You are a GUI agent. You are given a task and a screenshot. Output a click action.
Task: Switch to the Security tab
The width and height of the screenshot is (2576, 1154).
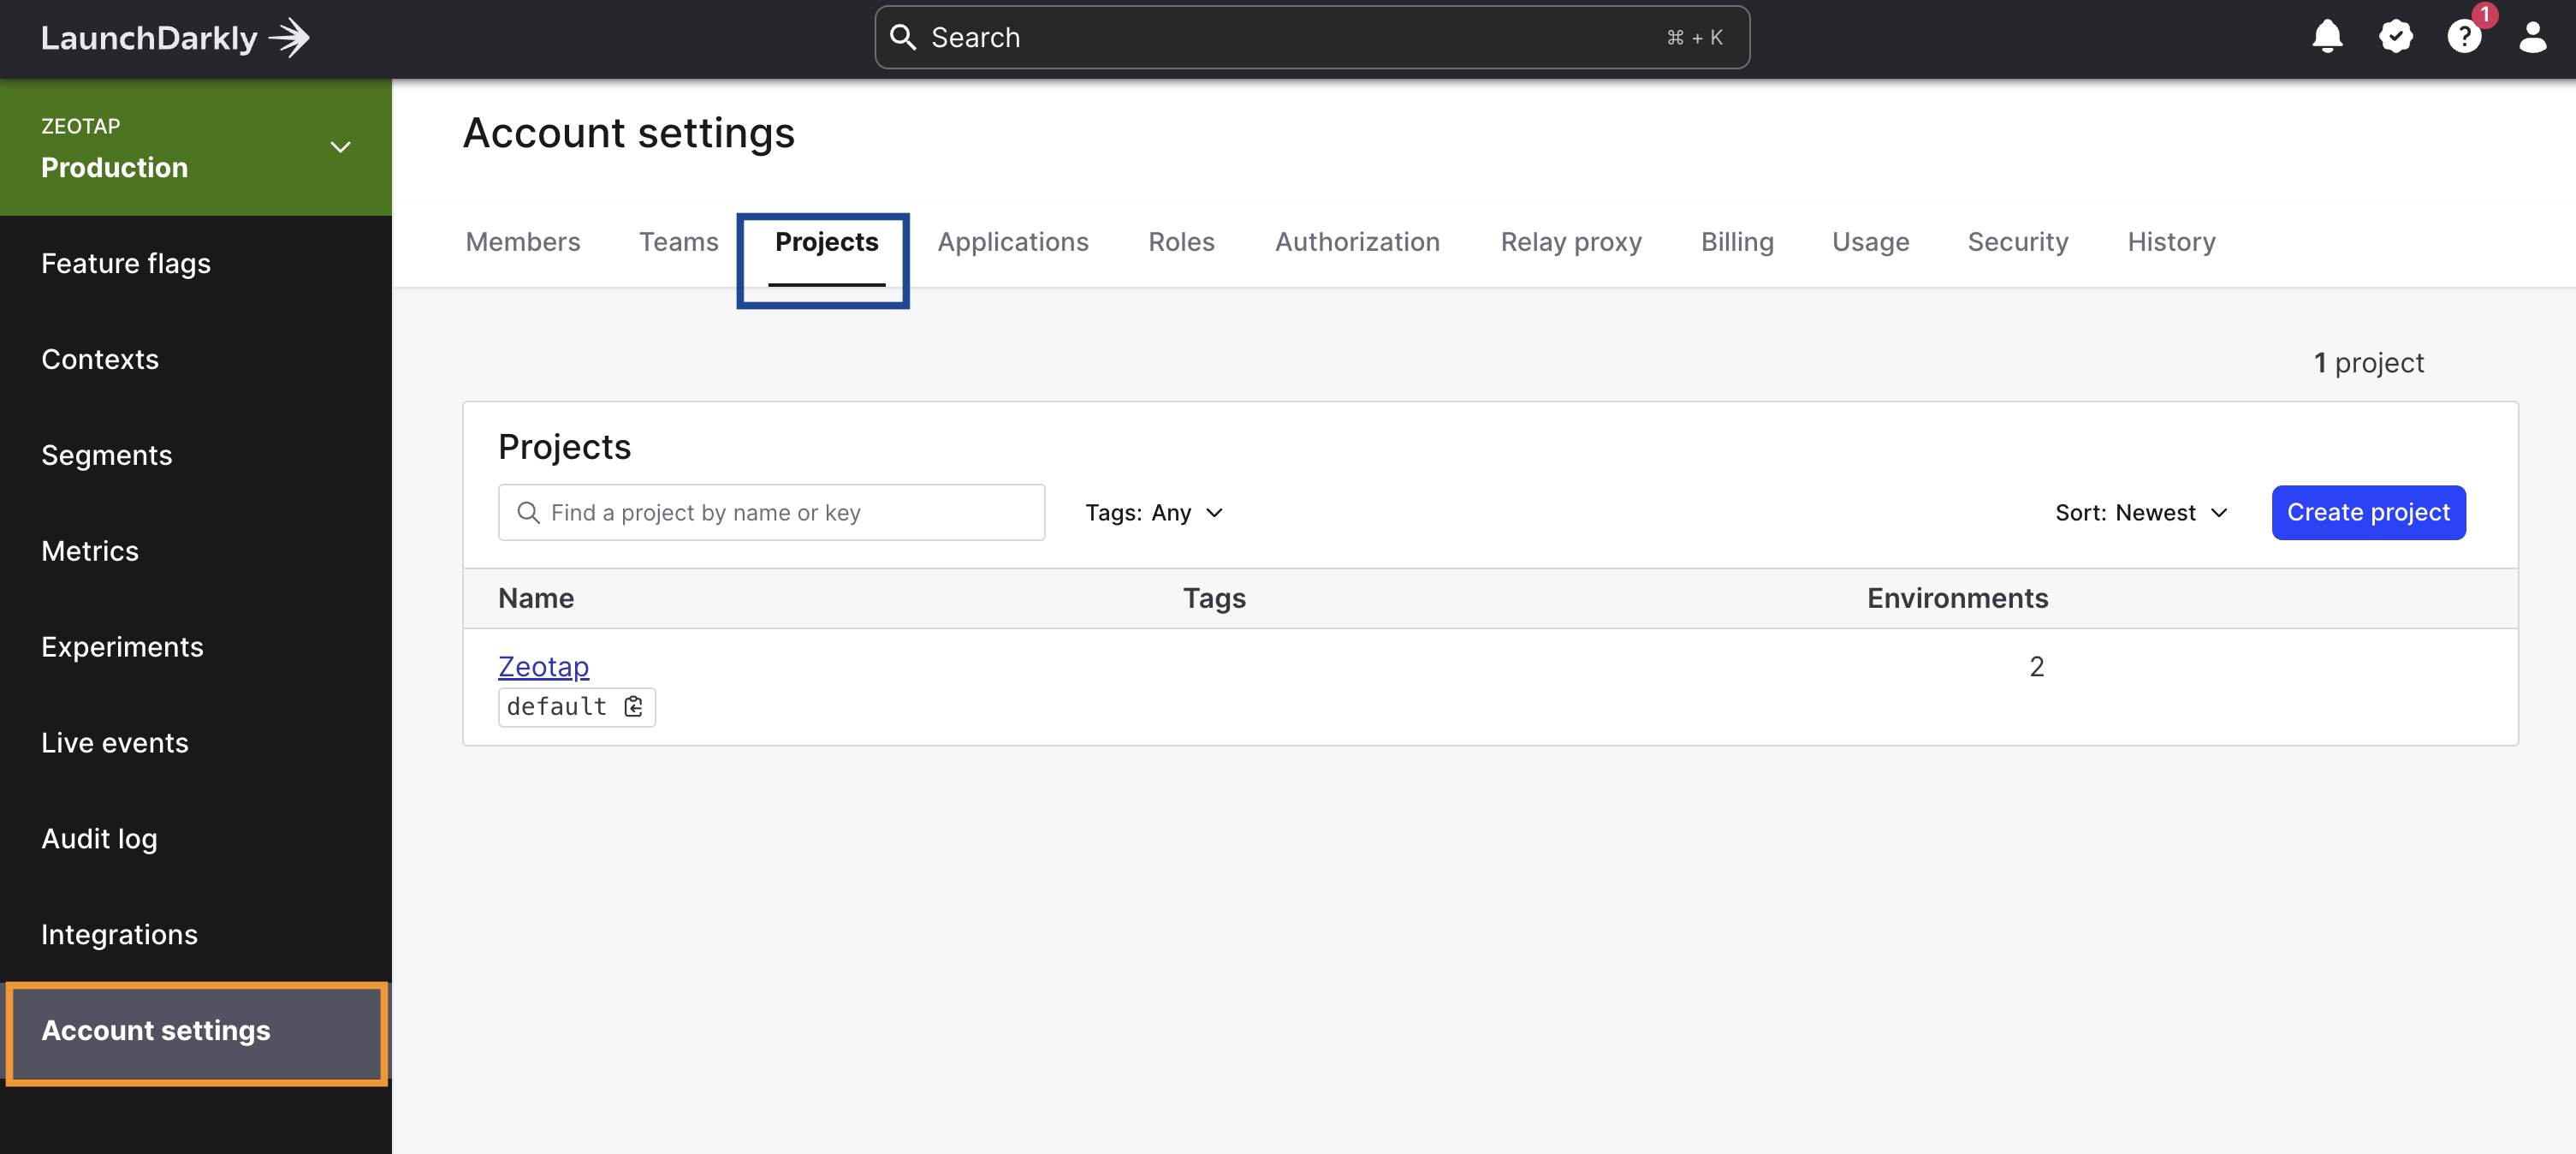pyautogui.click(x=2017, y=242)
